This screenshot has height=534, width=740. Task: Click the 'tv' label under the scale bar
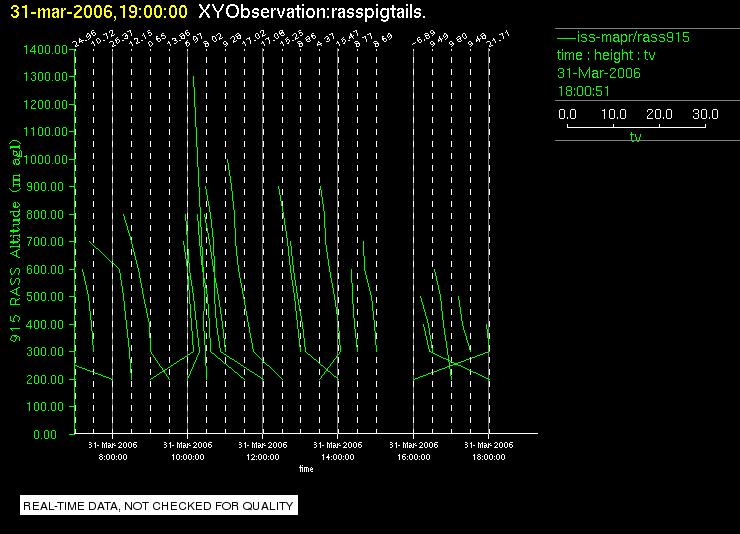point(636,137)
